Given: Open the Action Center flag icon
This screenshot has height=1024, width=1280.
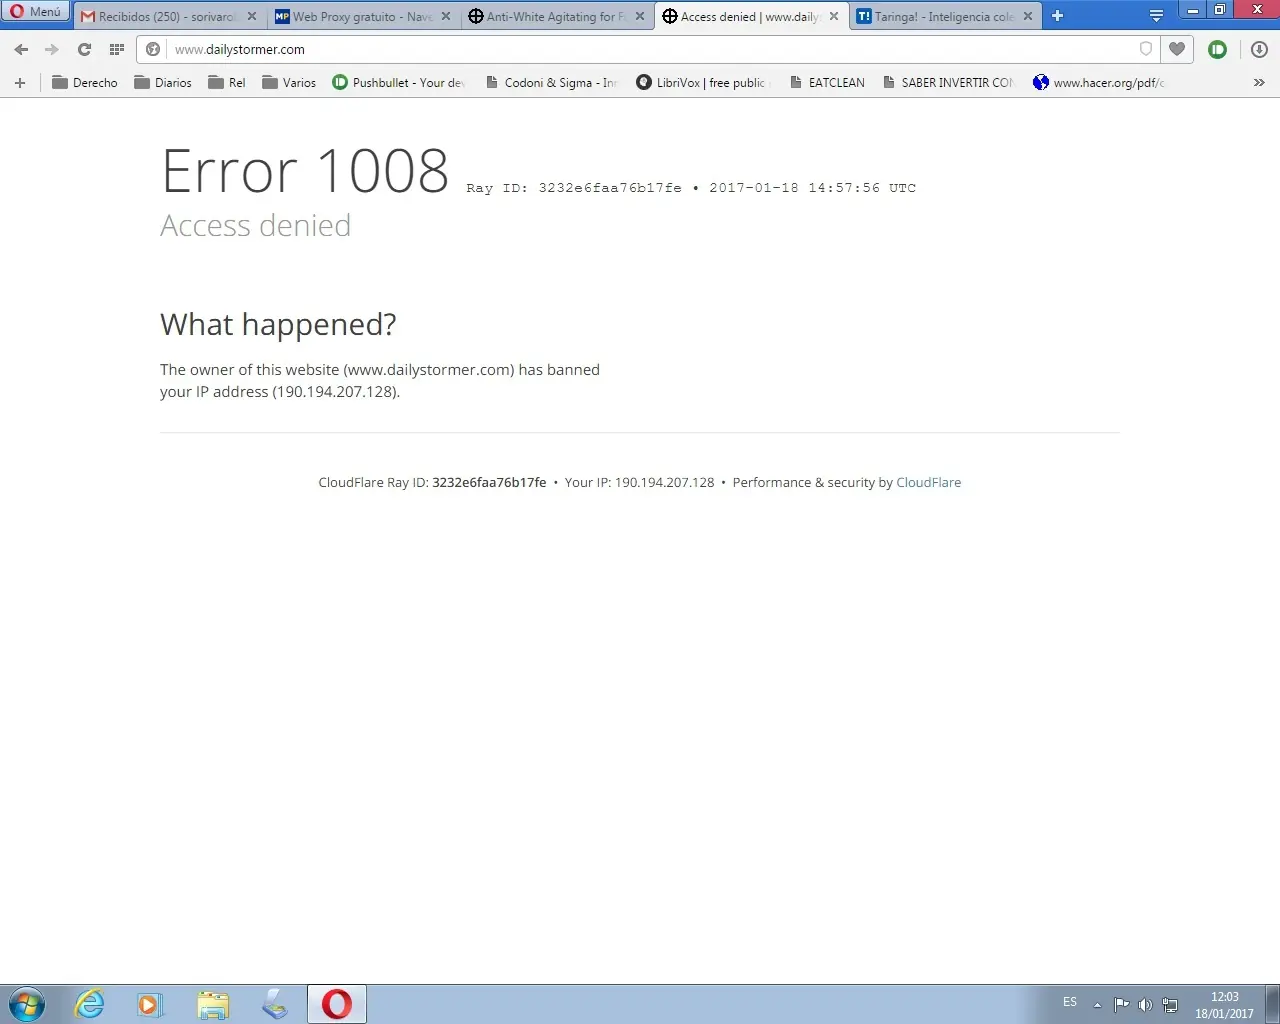Looking at the screenshot, I should [1121, 1005].
